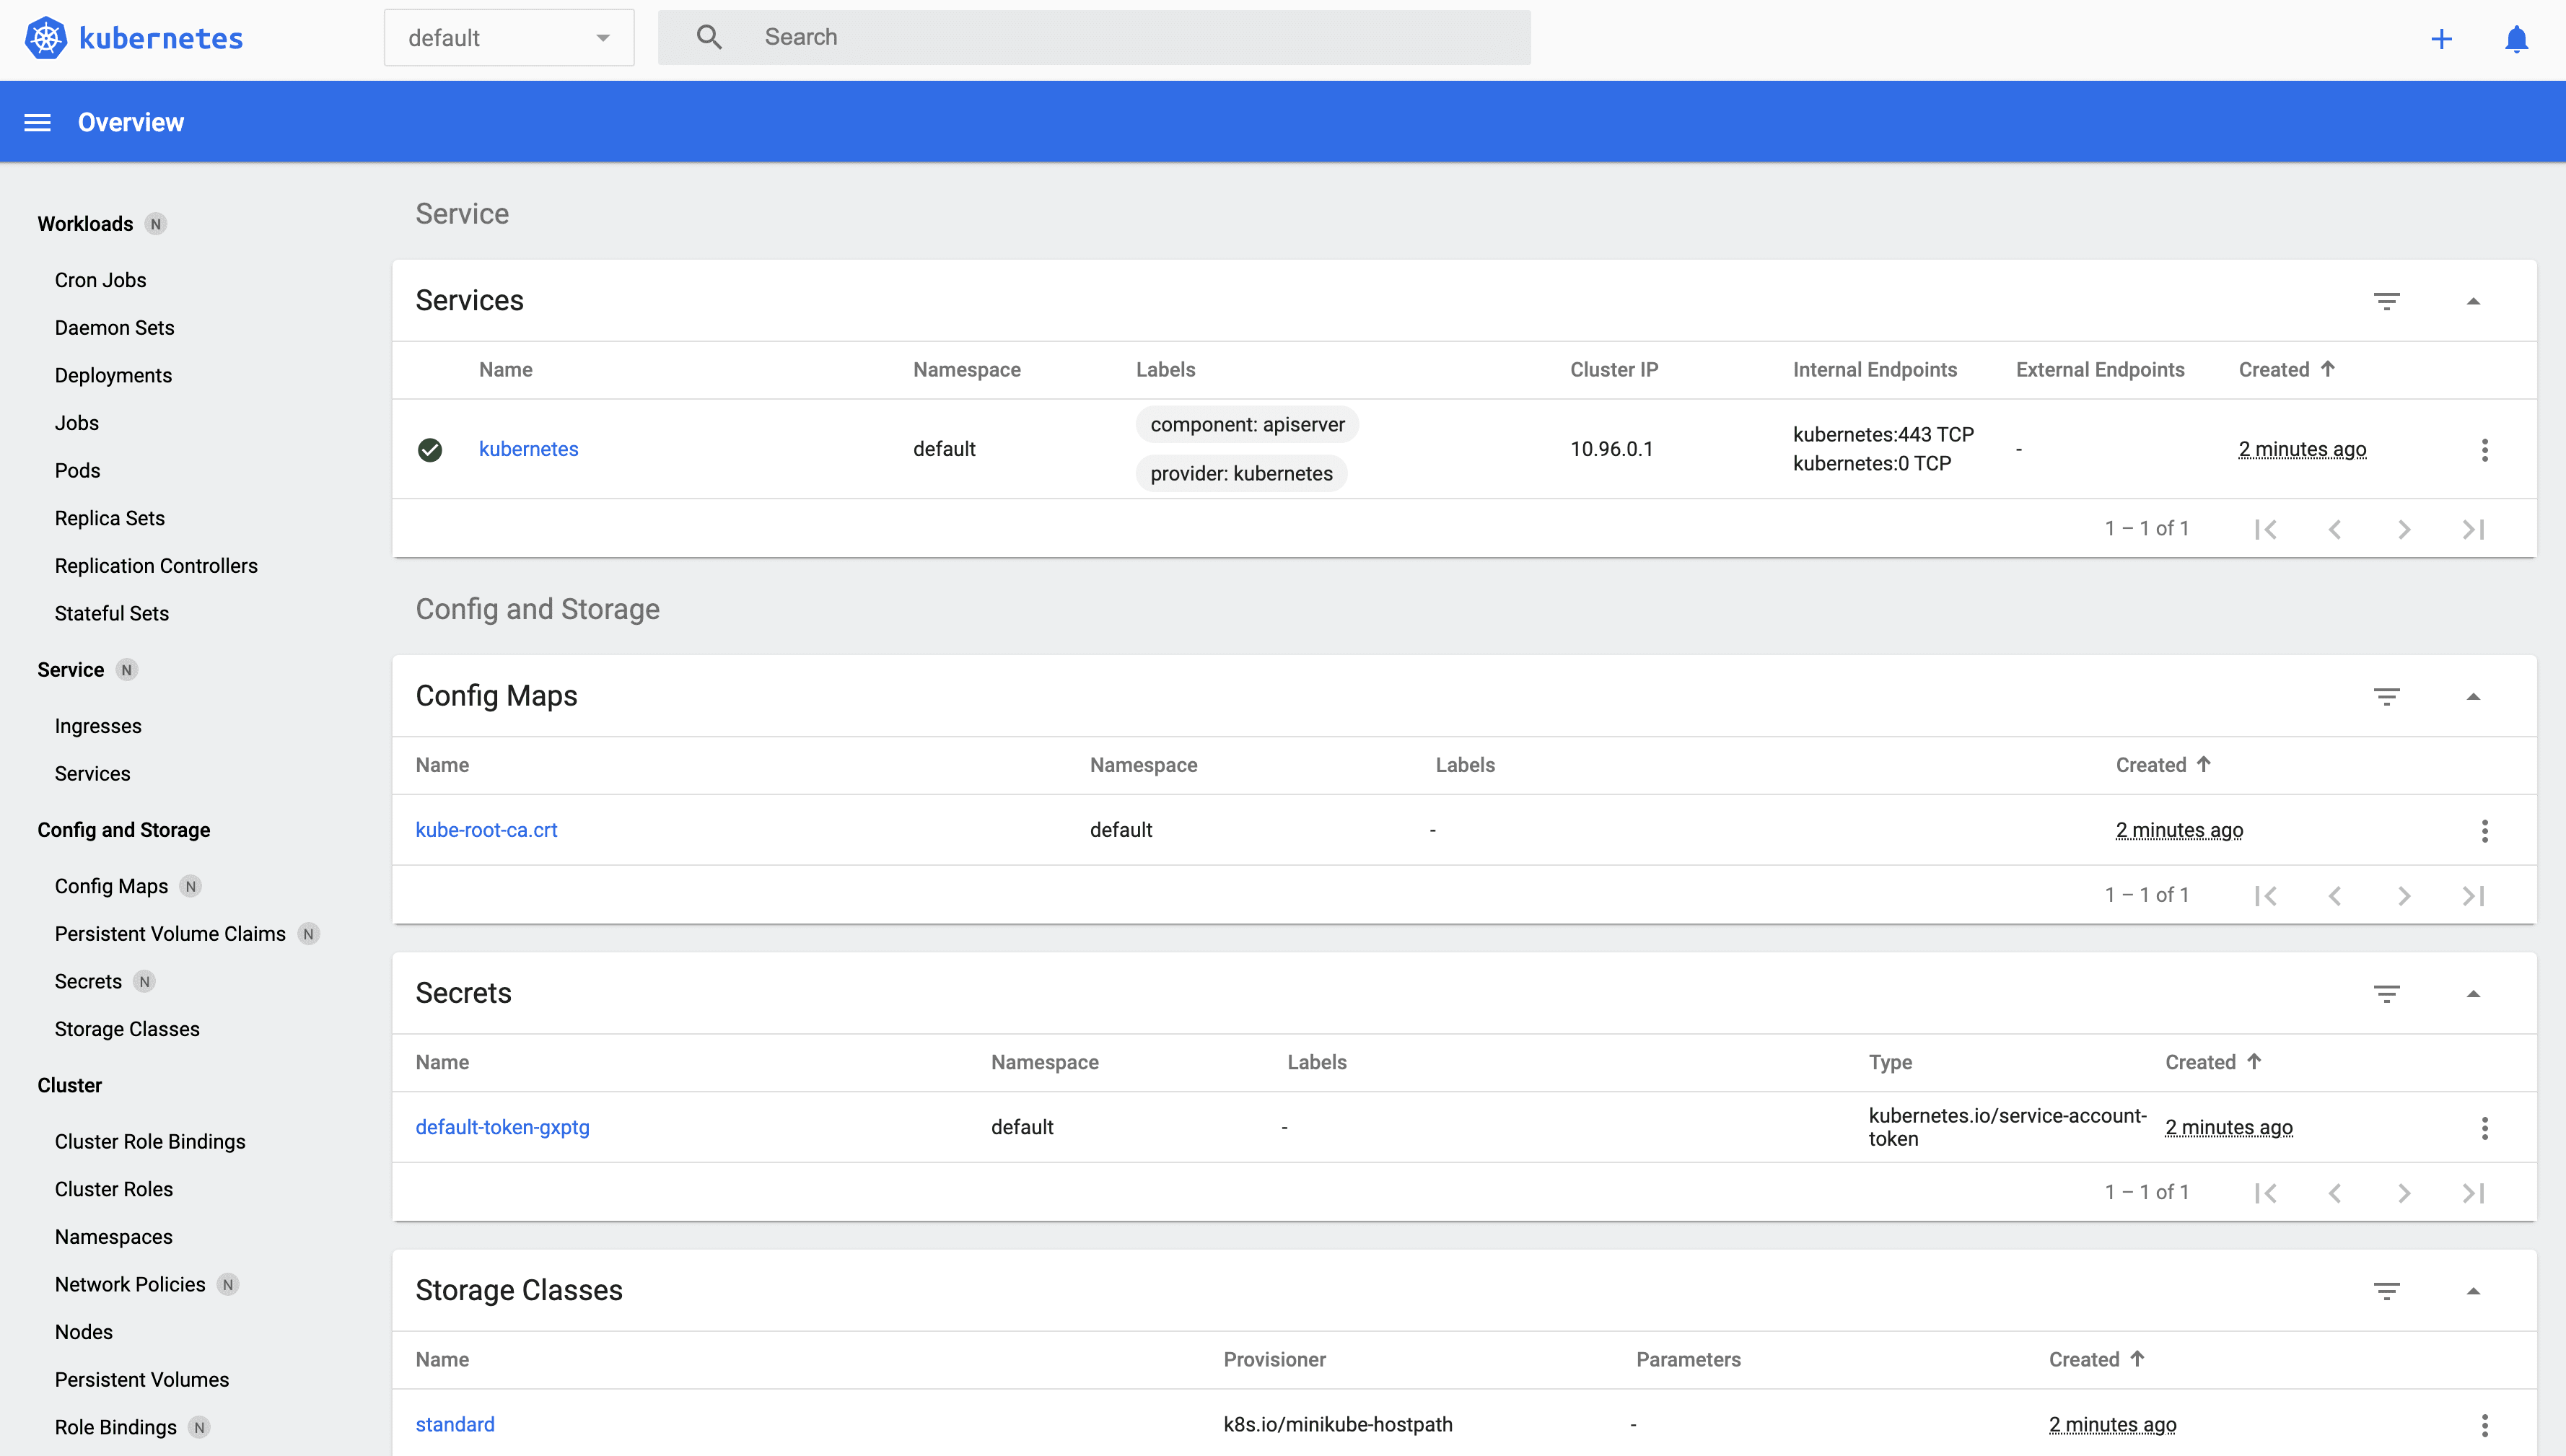
Task: Sort Secrets by Created column
Action: pyautogui.click(x=2213, y=1062)
